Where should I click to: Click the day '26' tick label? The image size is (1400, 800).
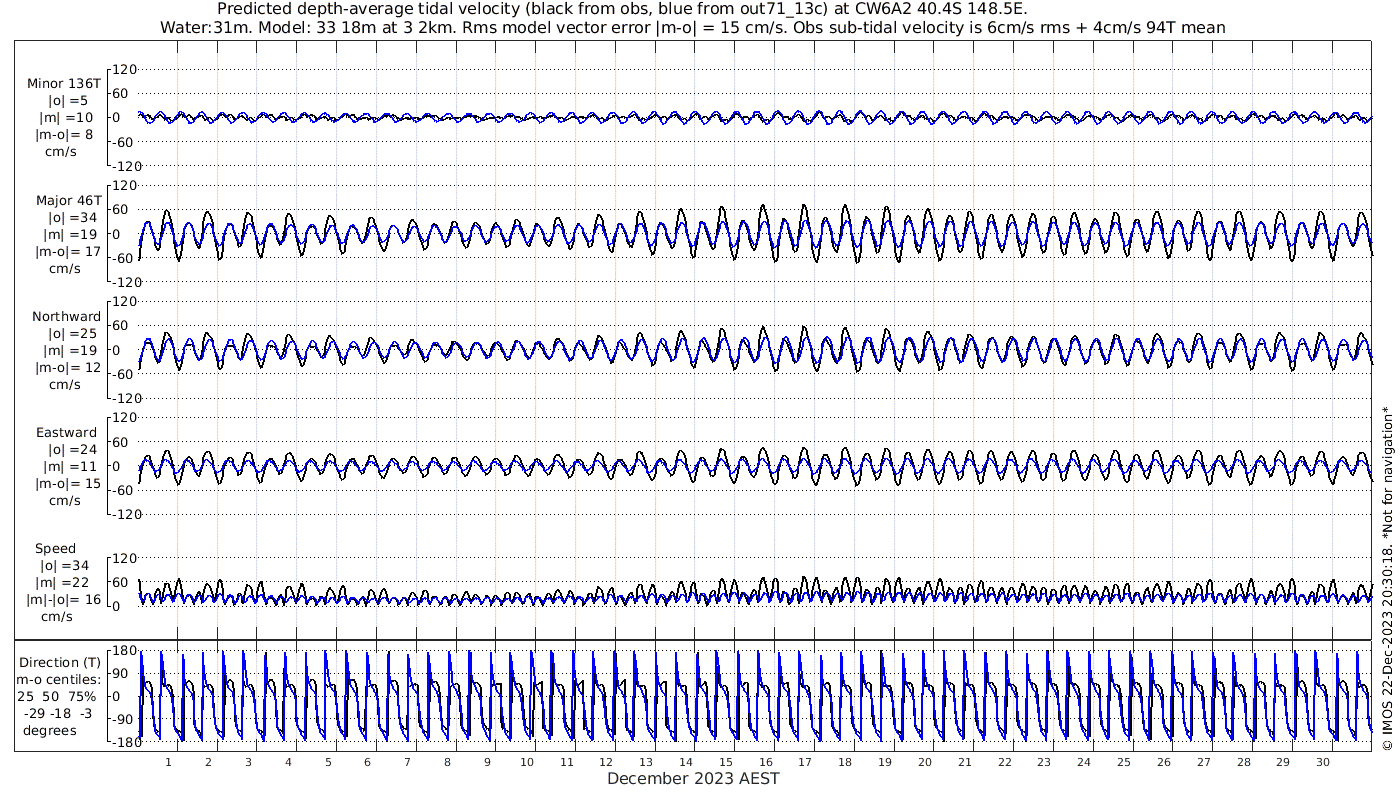(x=1163, y=762)
